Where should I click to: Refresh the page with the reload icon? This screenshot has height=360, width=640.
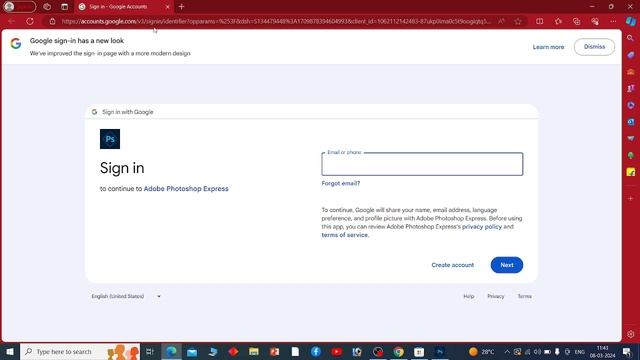tap(30, 21)
